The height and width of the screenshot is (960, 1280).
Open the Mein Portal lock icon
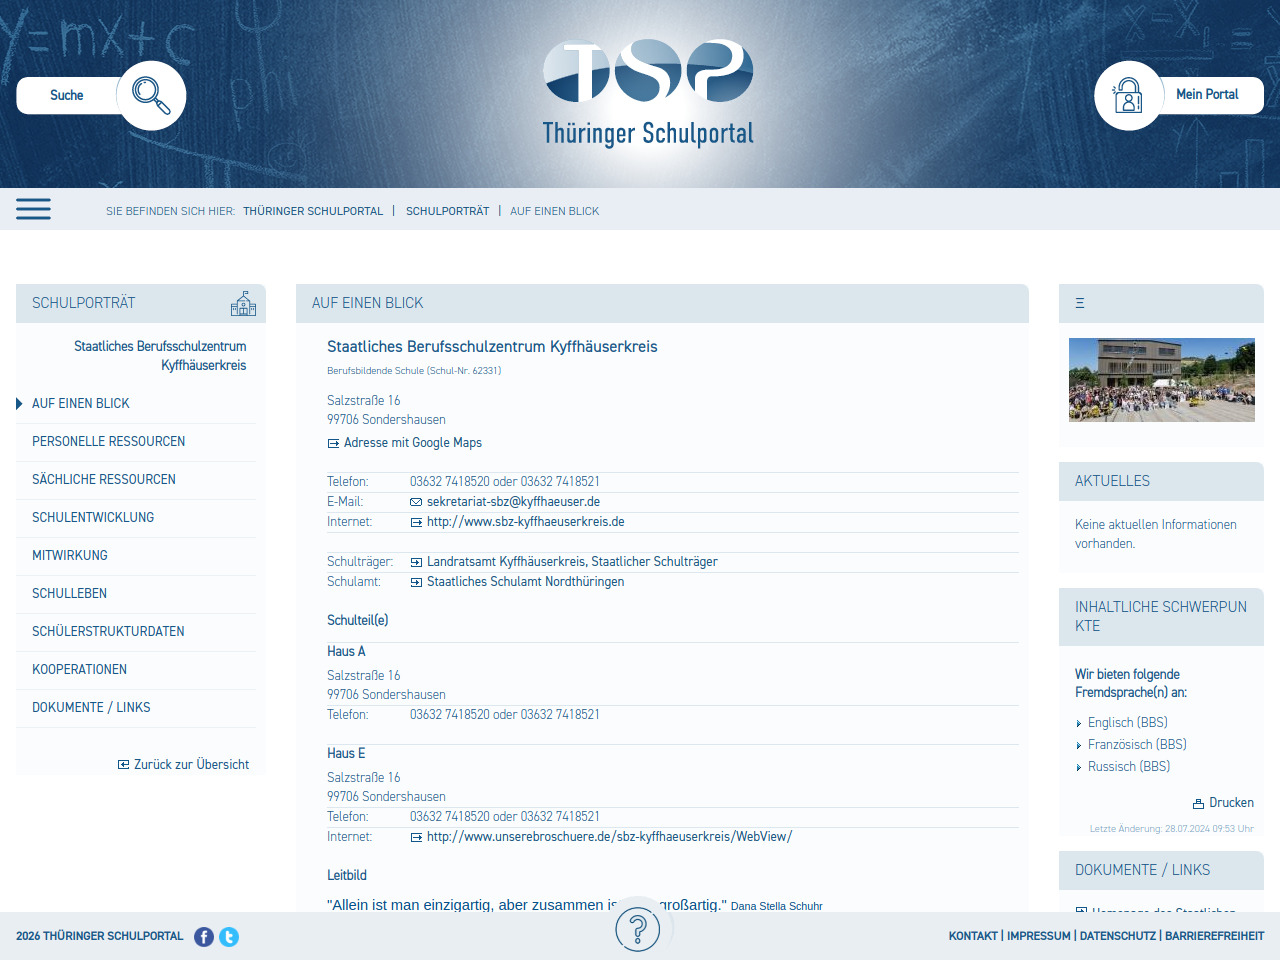[x=1128, y=95]
